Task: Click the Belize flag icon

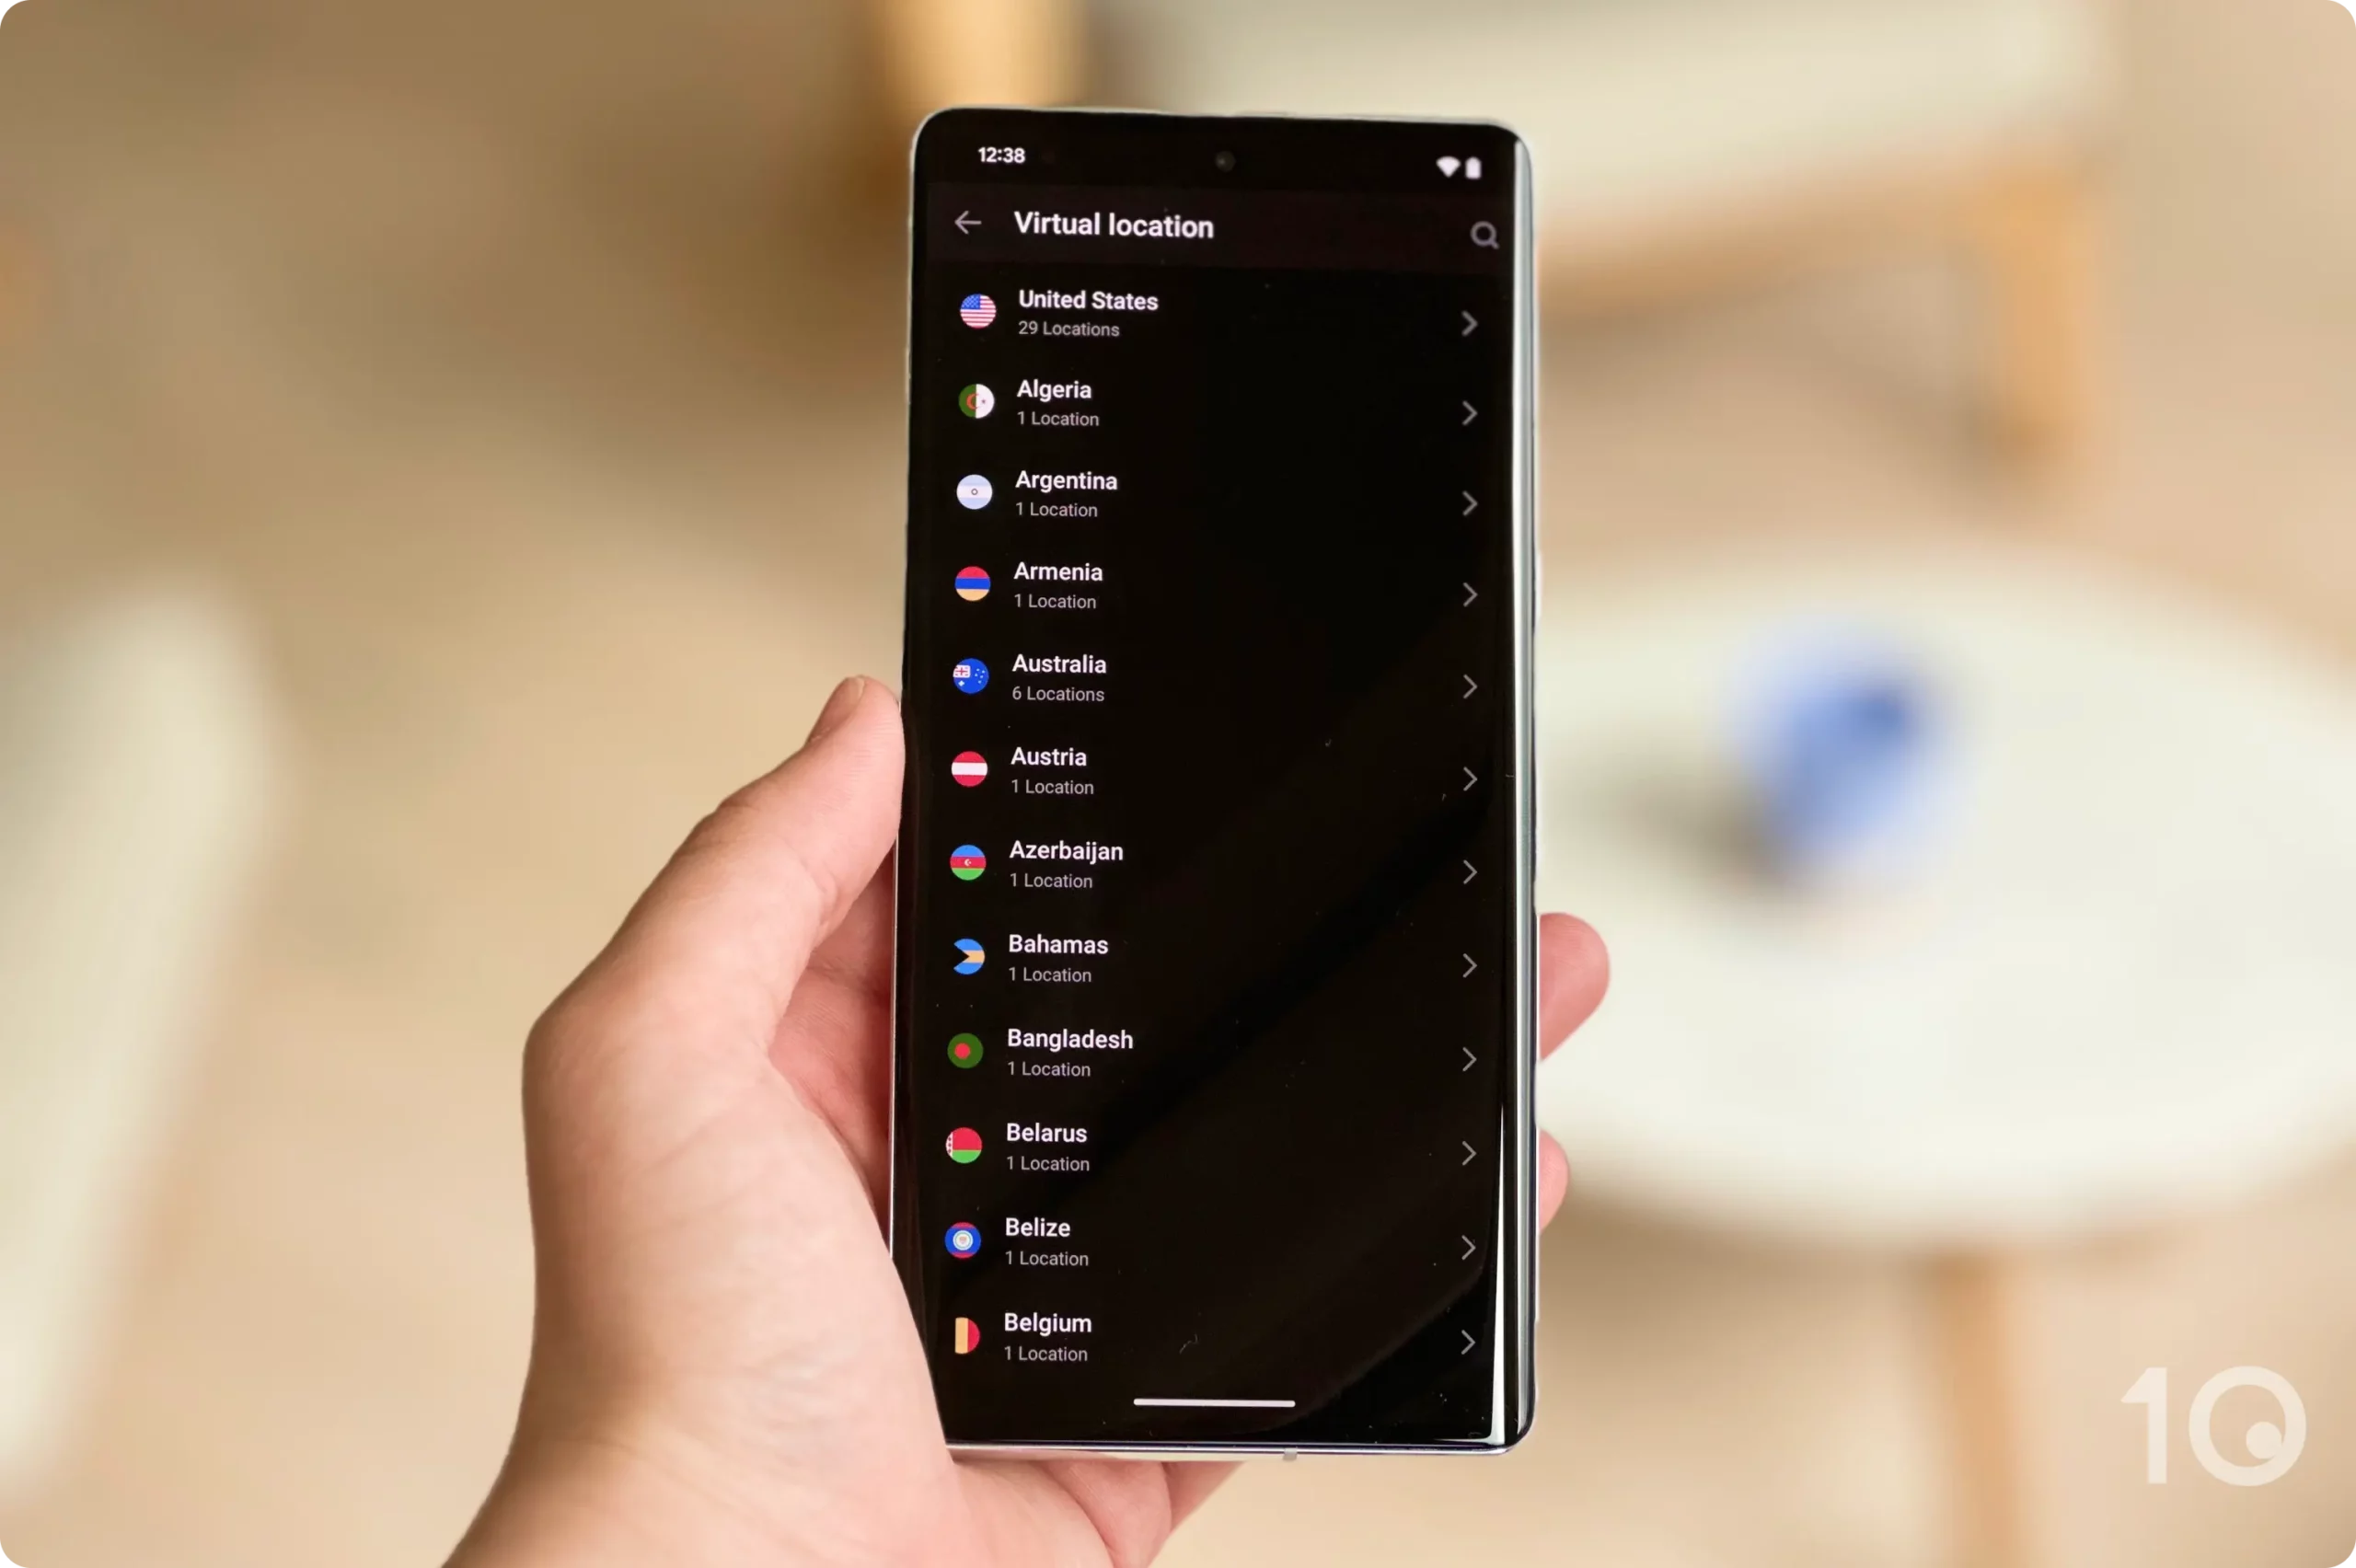Action: point(968,1240)
